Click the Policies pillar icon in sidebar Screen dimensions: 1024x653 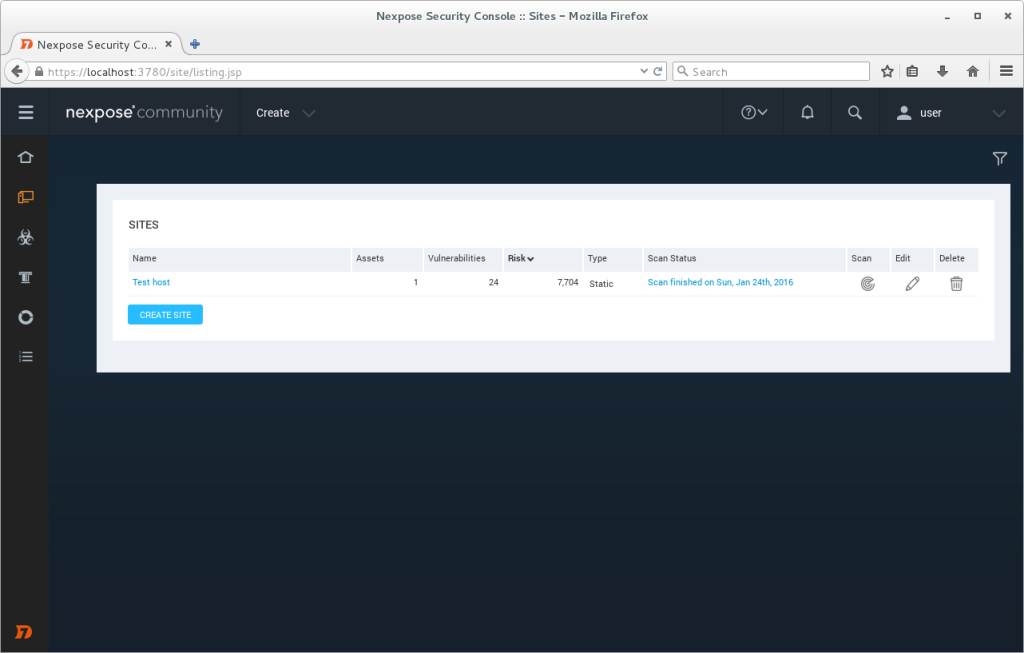pyautogui.click(x=25, y=277)
